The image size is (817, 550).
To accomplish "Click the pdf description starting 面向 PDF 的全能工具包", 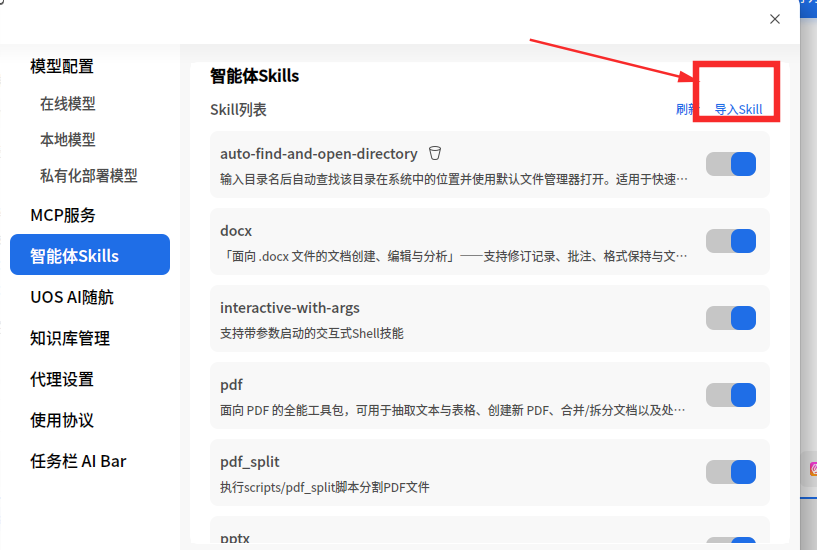I will pyautogui.click(x=453, y=410).
